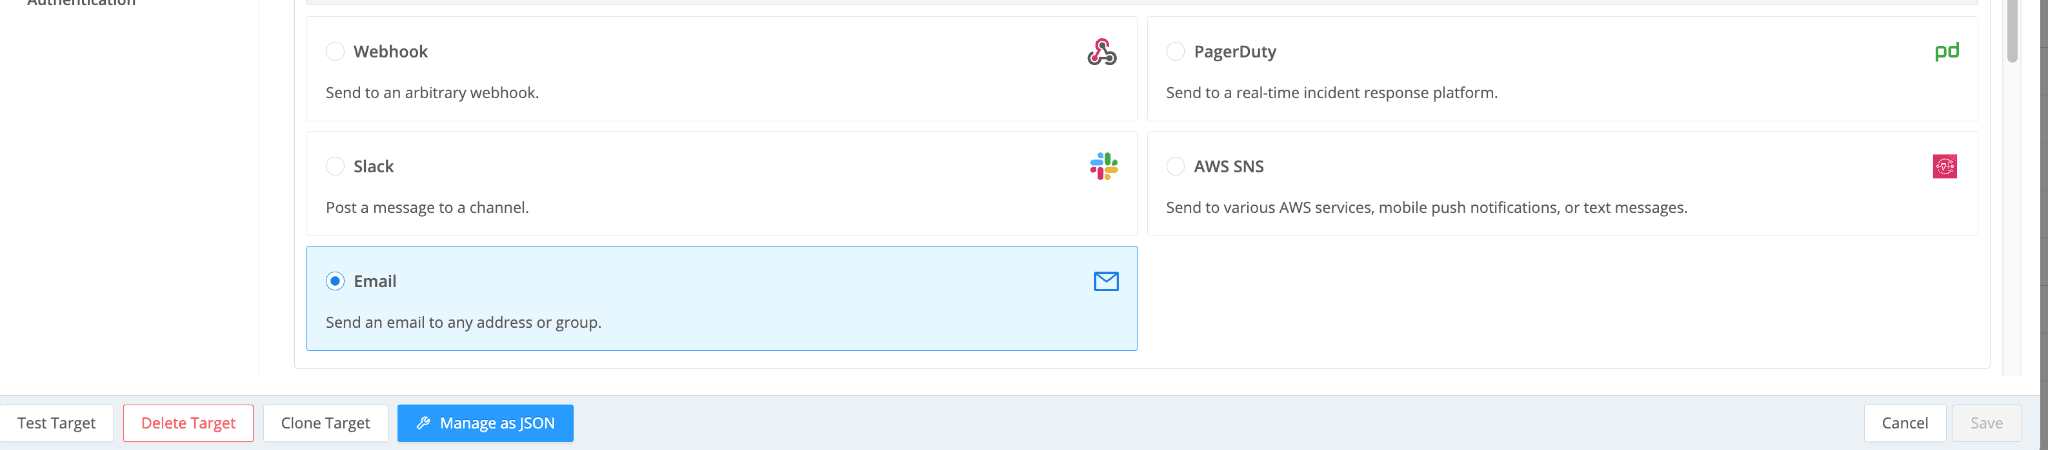Pick the AWS SNS radio option
This screenshot has width=2048, height=450.
1176,166
